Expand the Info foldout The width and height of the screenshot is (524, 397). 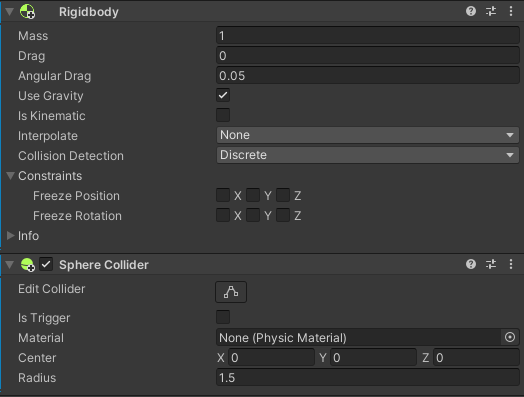click(10, 236)
